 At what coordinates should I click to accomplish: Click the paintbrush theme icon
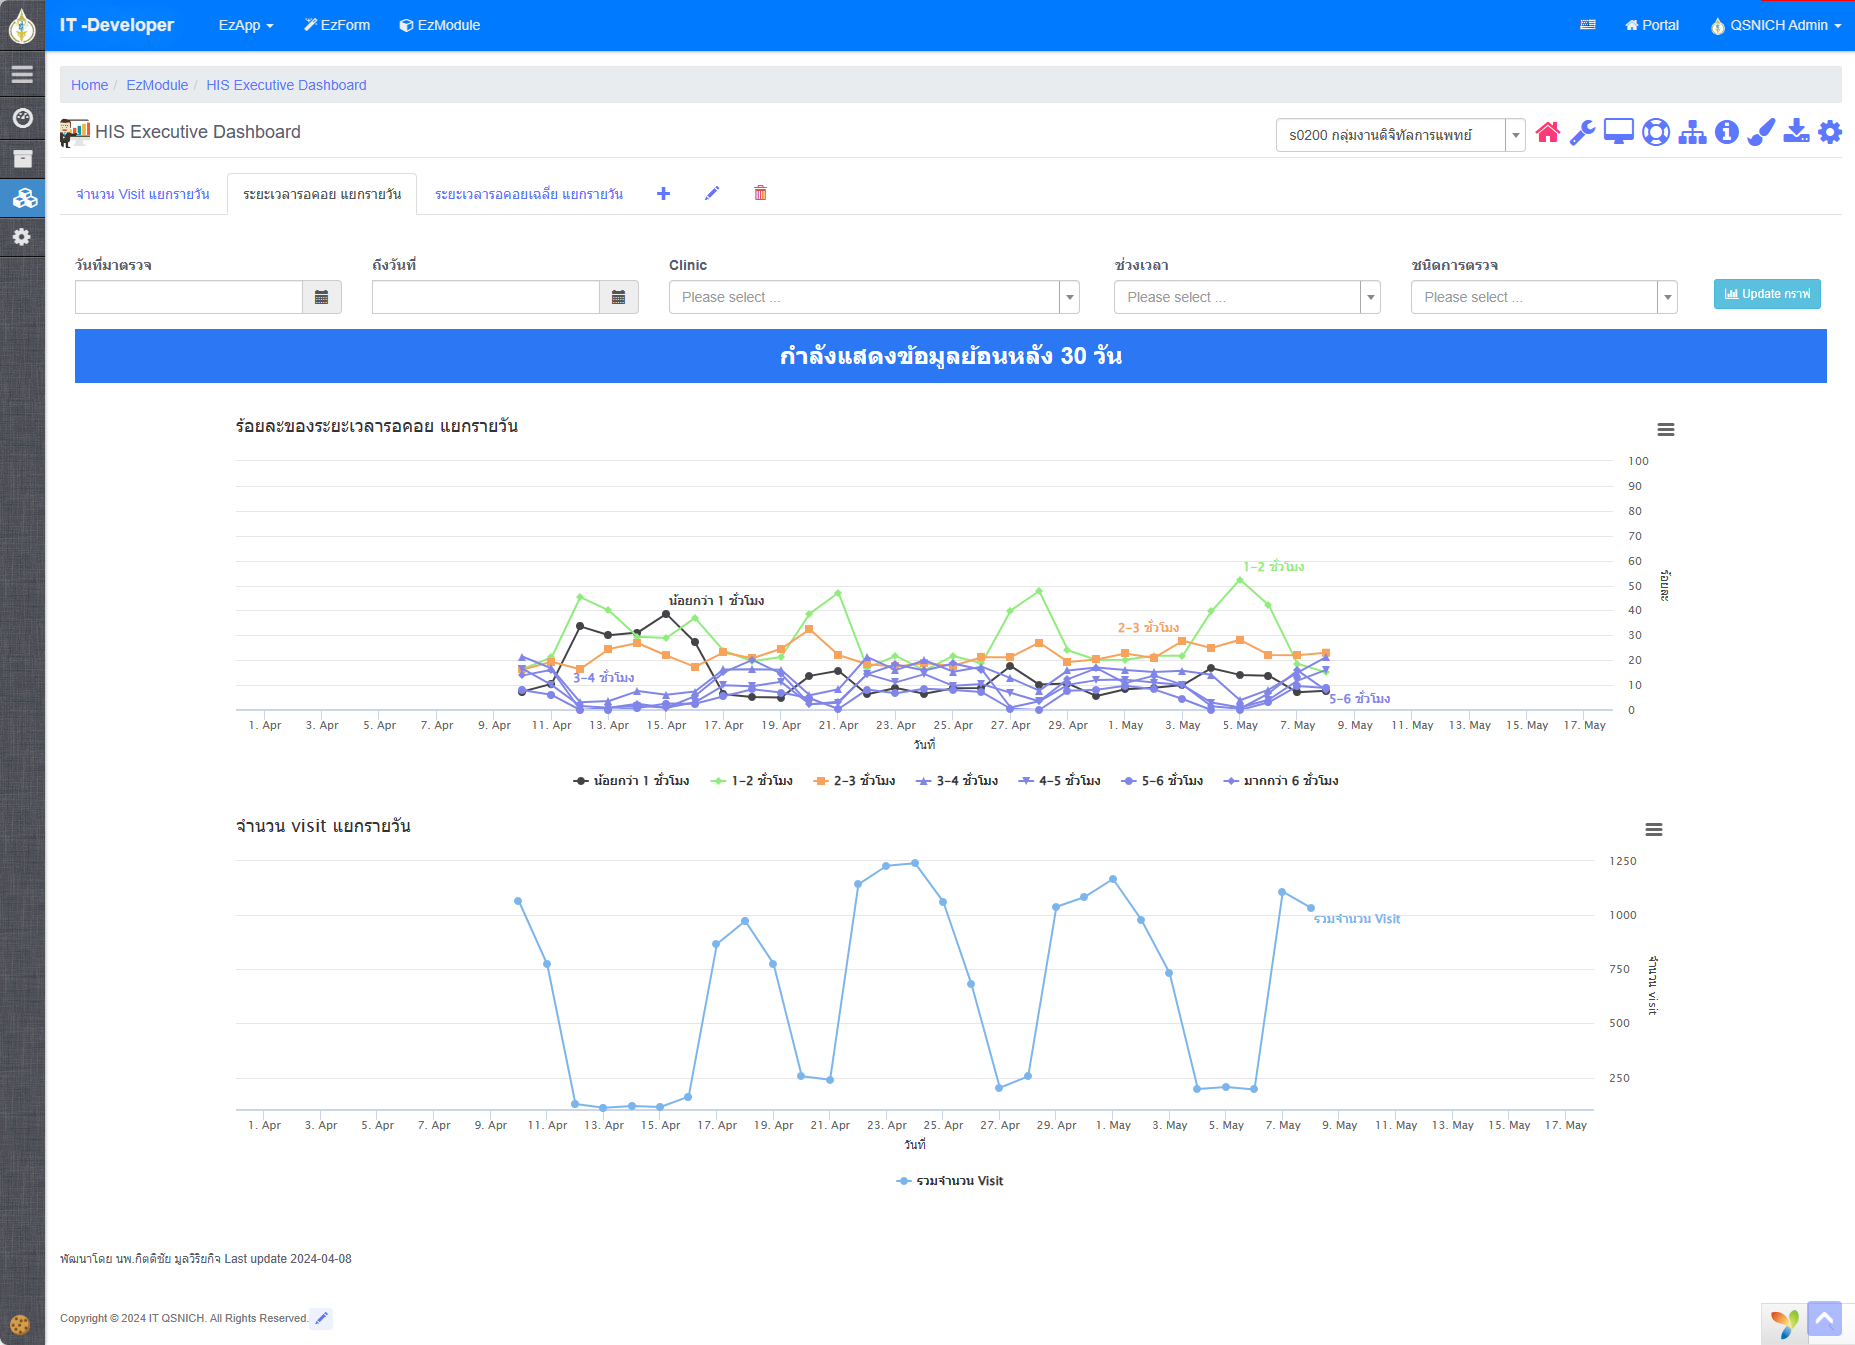point(1761,133)
